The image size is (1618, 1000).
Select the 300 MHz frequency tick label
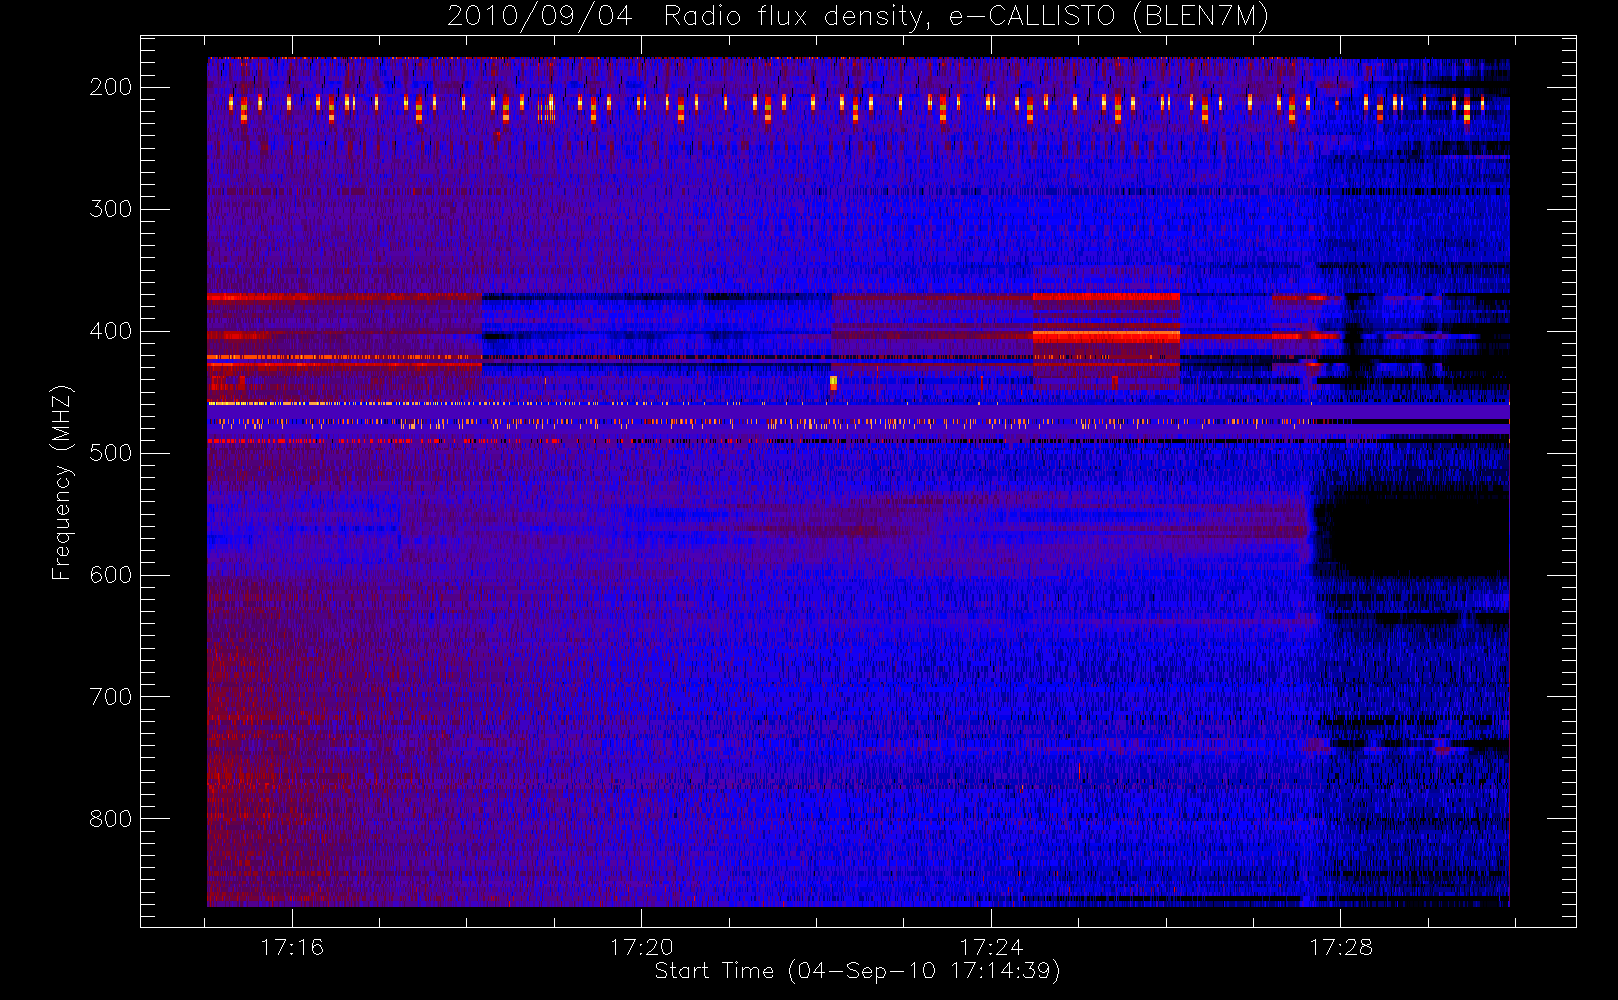pos(111,209)
